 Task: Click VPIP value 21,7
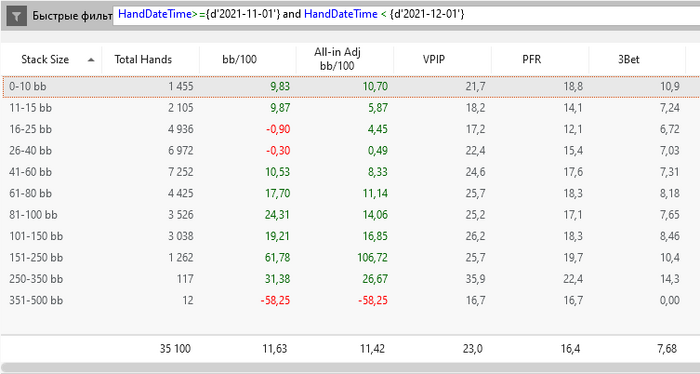[475, 87]
